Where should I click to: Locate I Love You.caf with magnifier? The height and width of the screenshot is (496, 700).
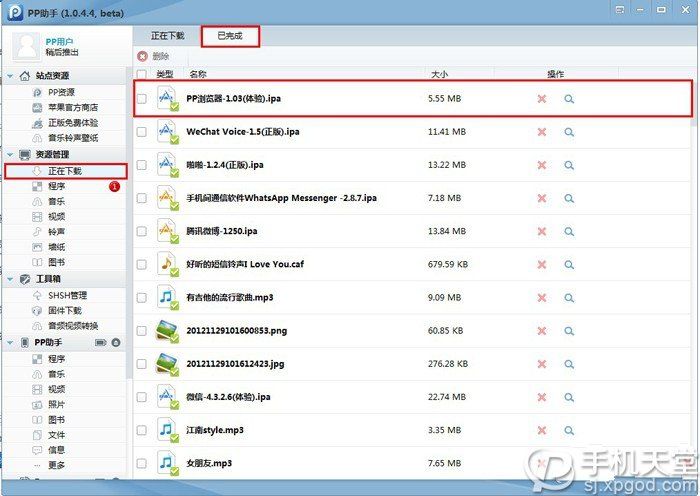tap(569, 264)
